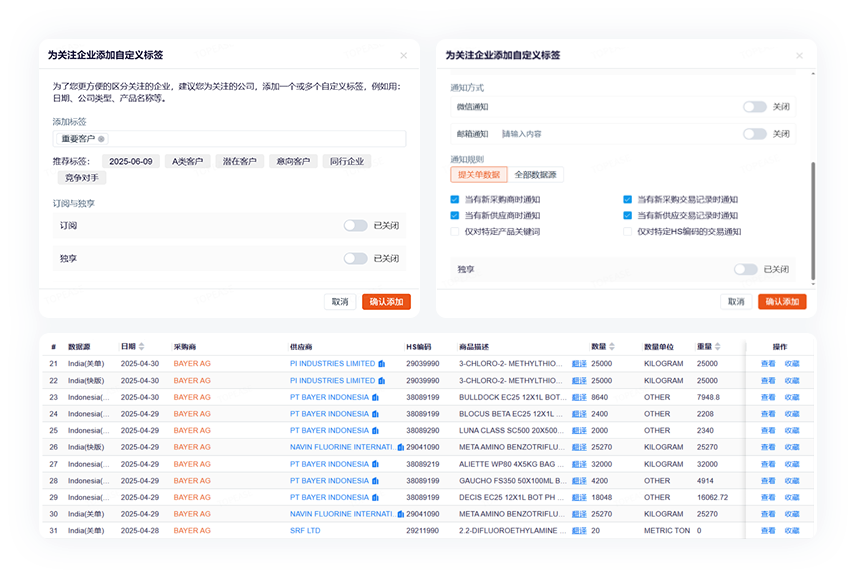857x579 pixels.
Task: Click company icon next to NAVIN FLUORINE in row 26
Action: pos(399,447)
